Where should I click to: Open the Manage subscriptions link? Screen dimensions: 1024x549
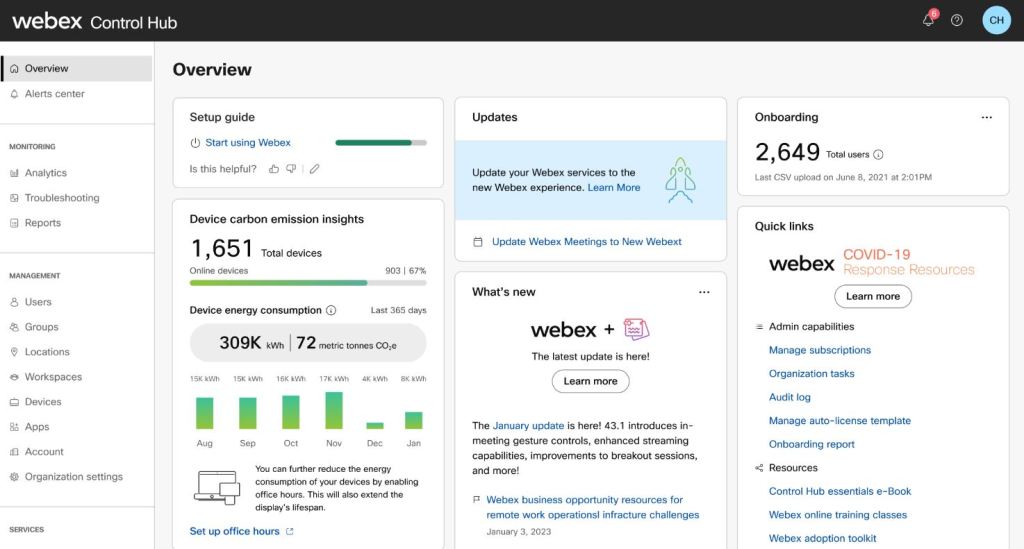(x=819, y=350)
